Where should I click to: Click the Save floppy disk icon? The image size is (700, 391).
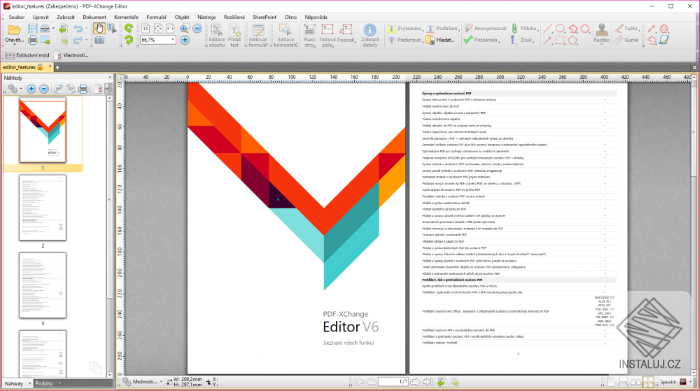point(33,29)
